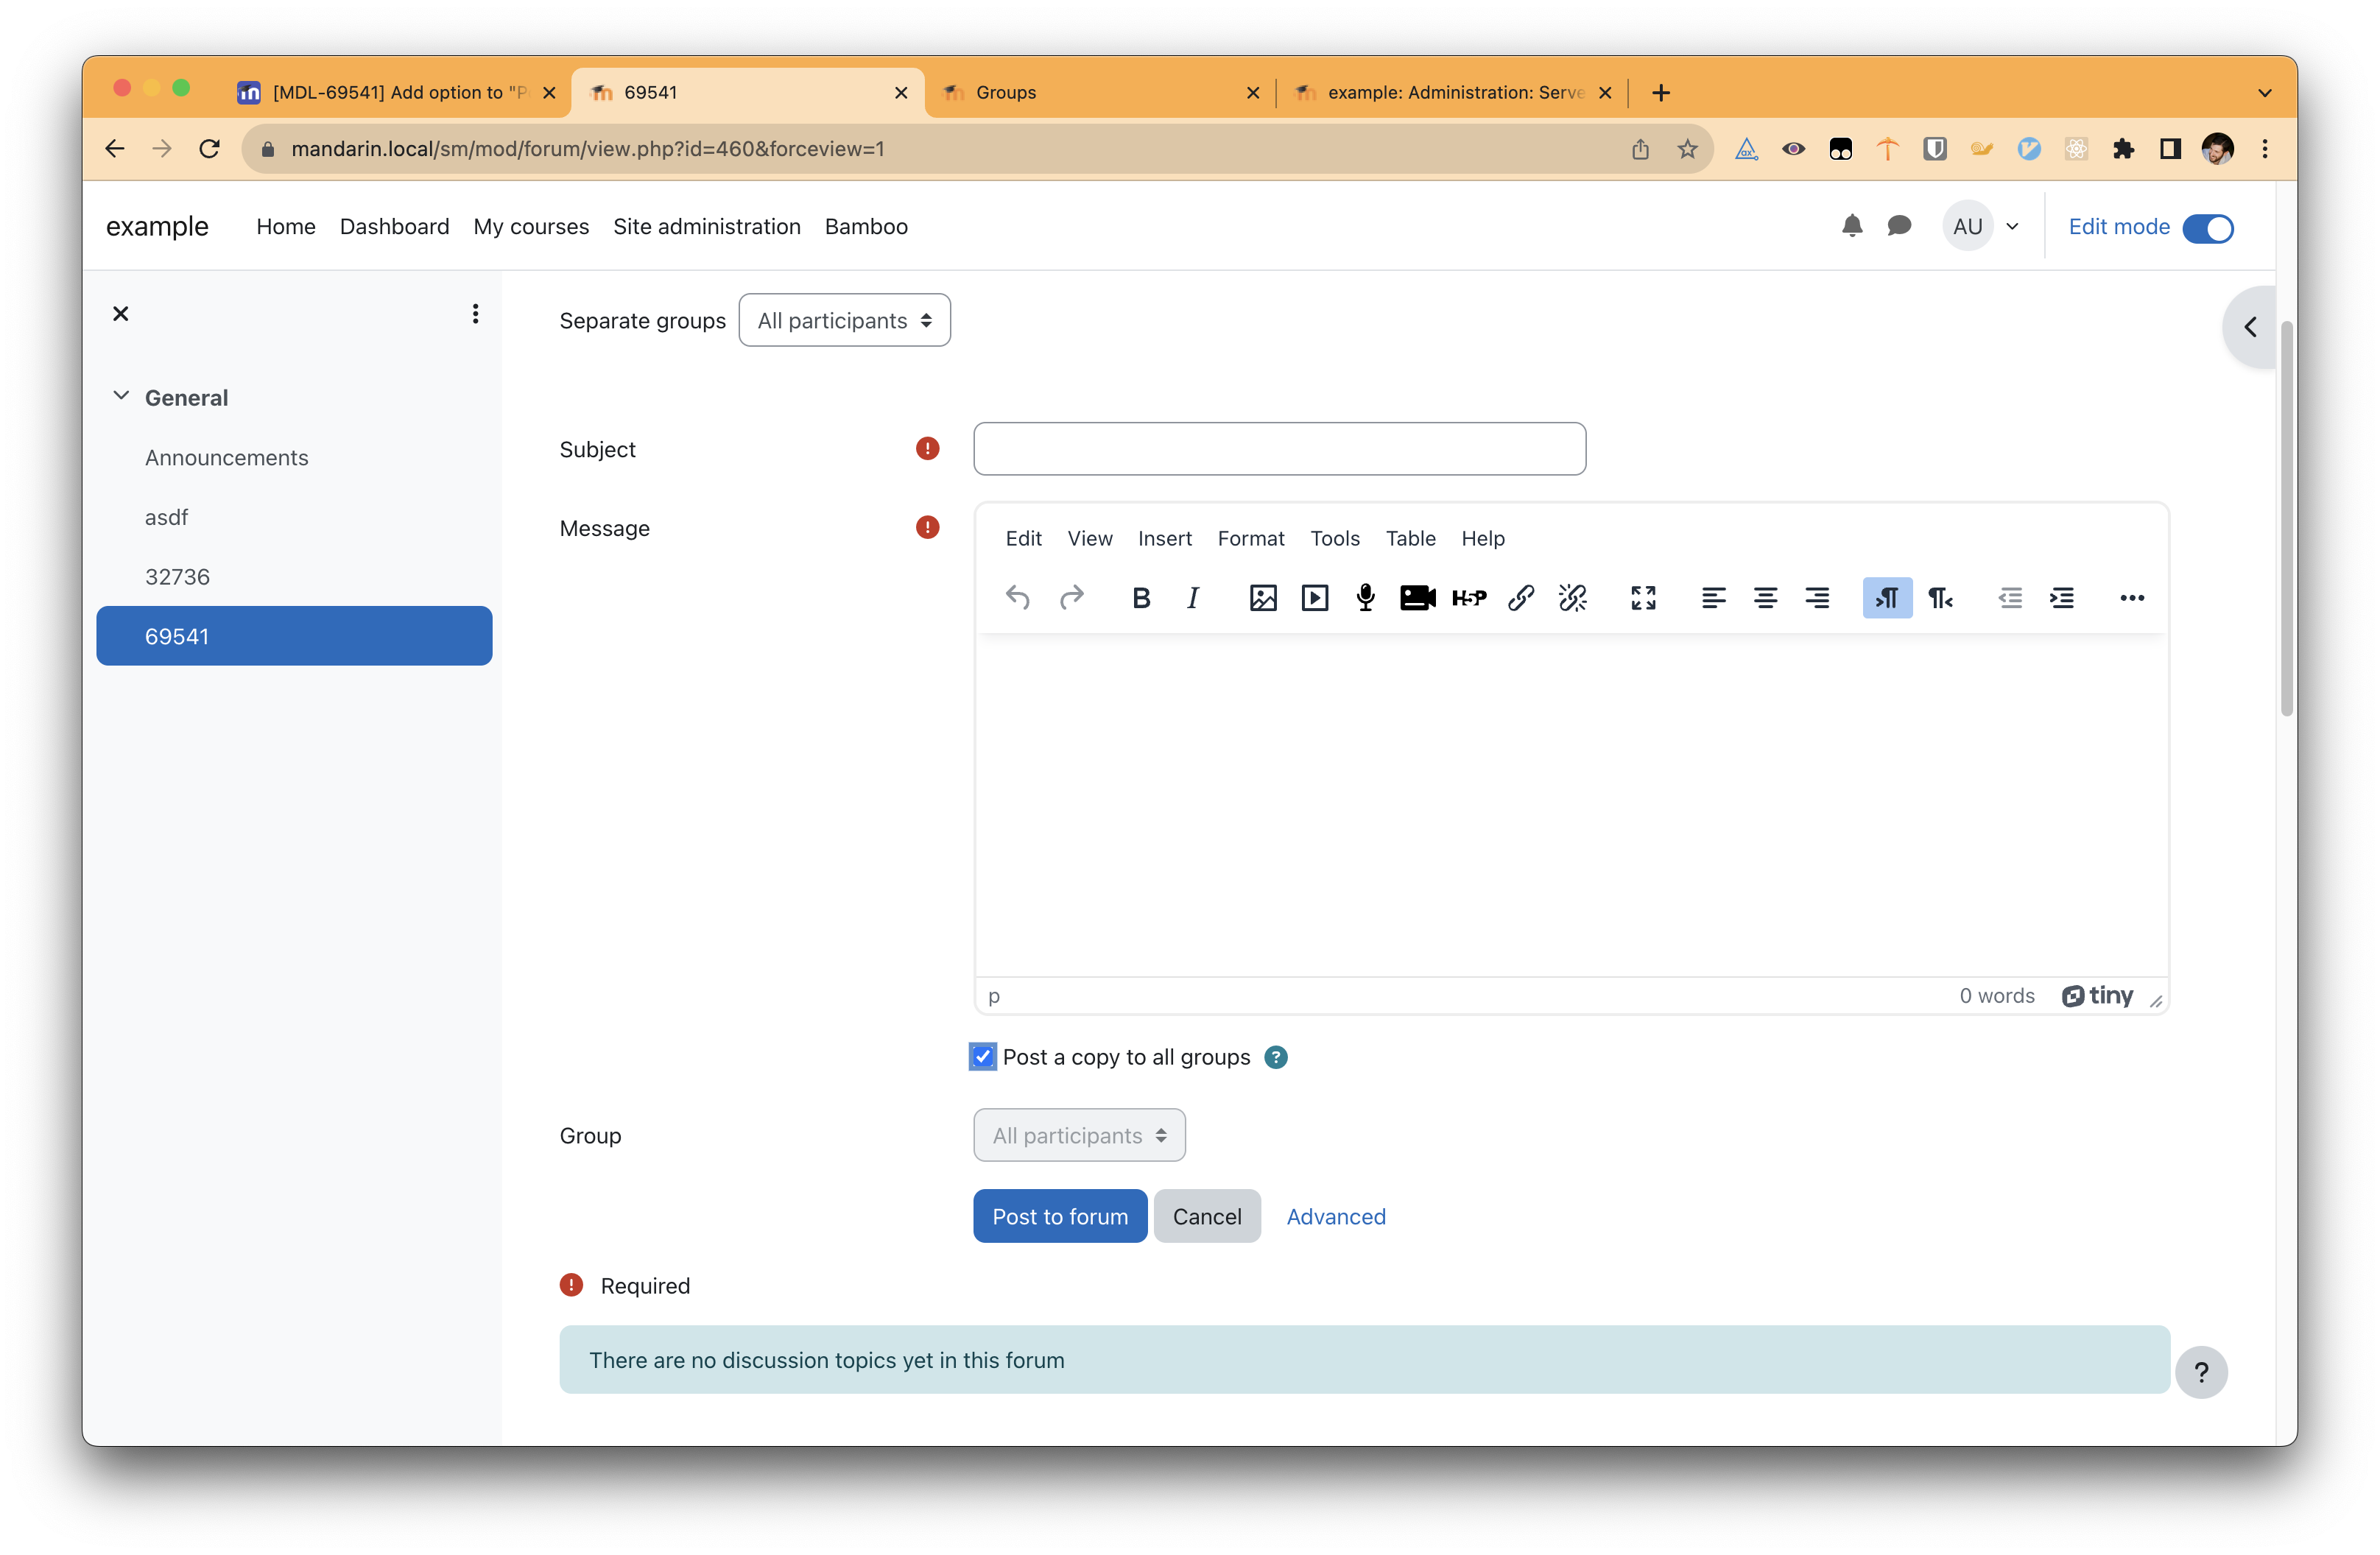The height and width of the screenshot is (1555, 2380).
Task: Open the editor Table menu
Action: click(x=1410, y=538)
